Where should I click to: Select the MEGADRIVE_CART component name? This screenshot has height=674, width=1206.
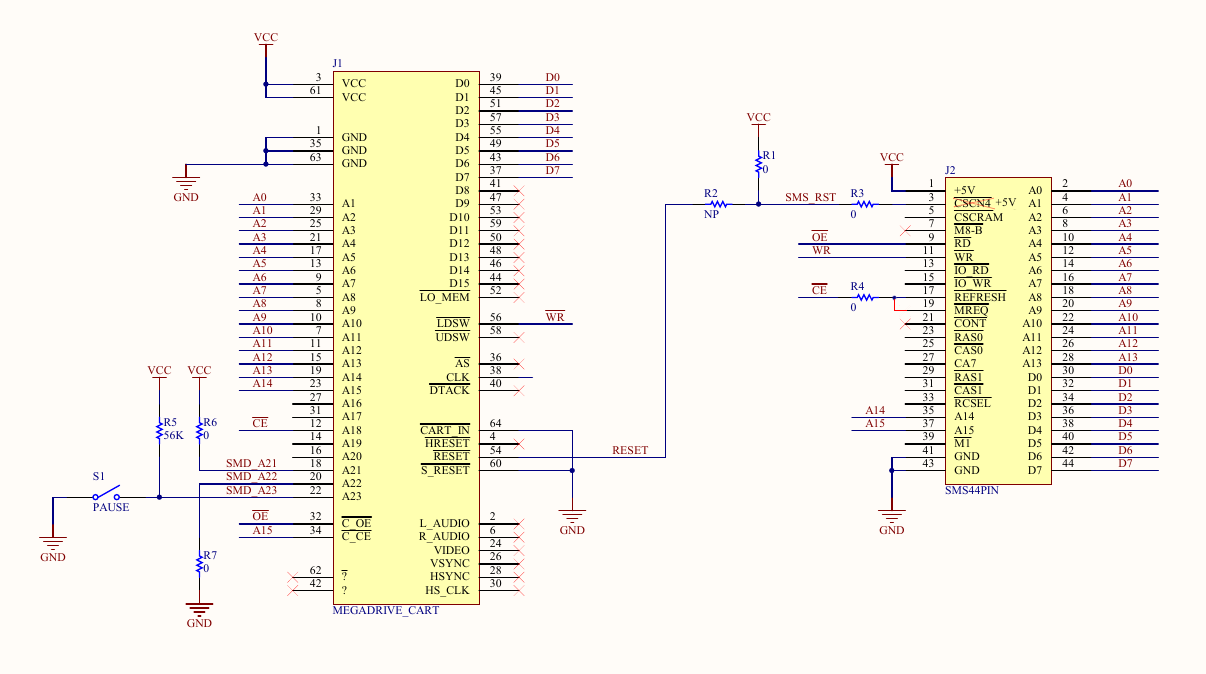[x=385, y=610]
